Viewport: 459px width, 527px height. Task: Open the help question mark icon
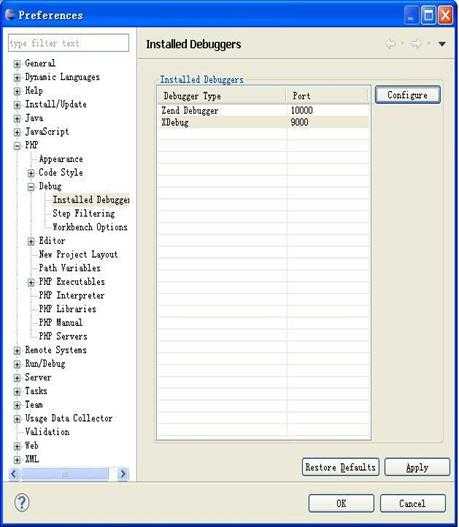(x=22, y=503)
